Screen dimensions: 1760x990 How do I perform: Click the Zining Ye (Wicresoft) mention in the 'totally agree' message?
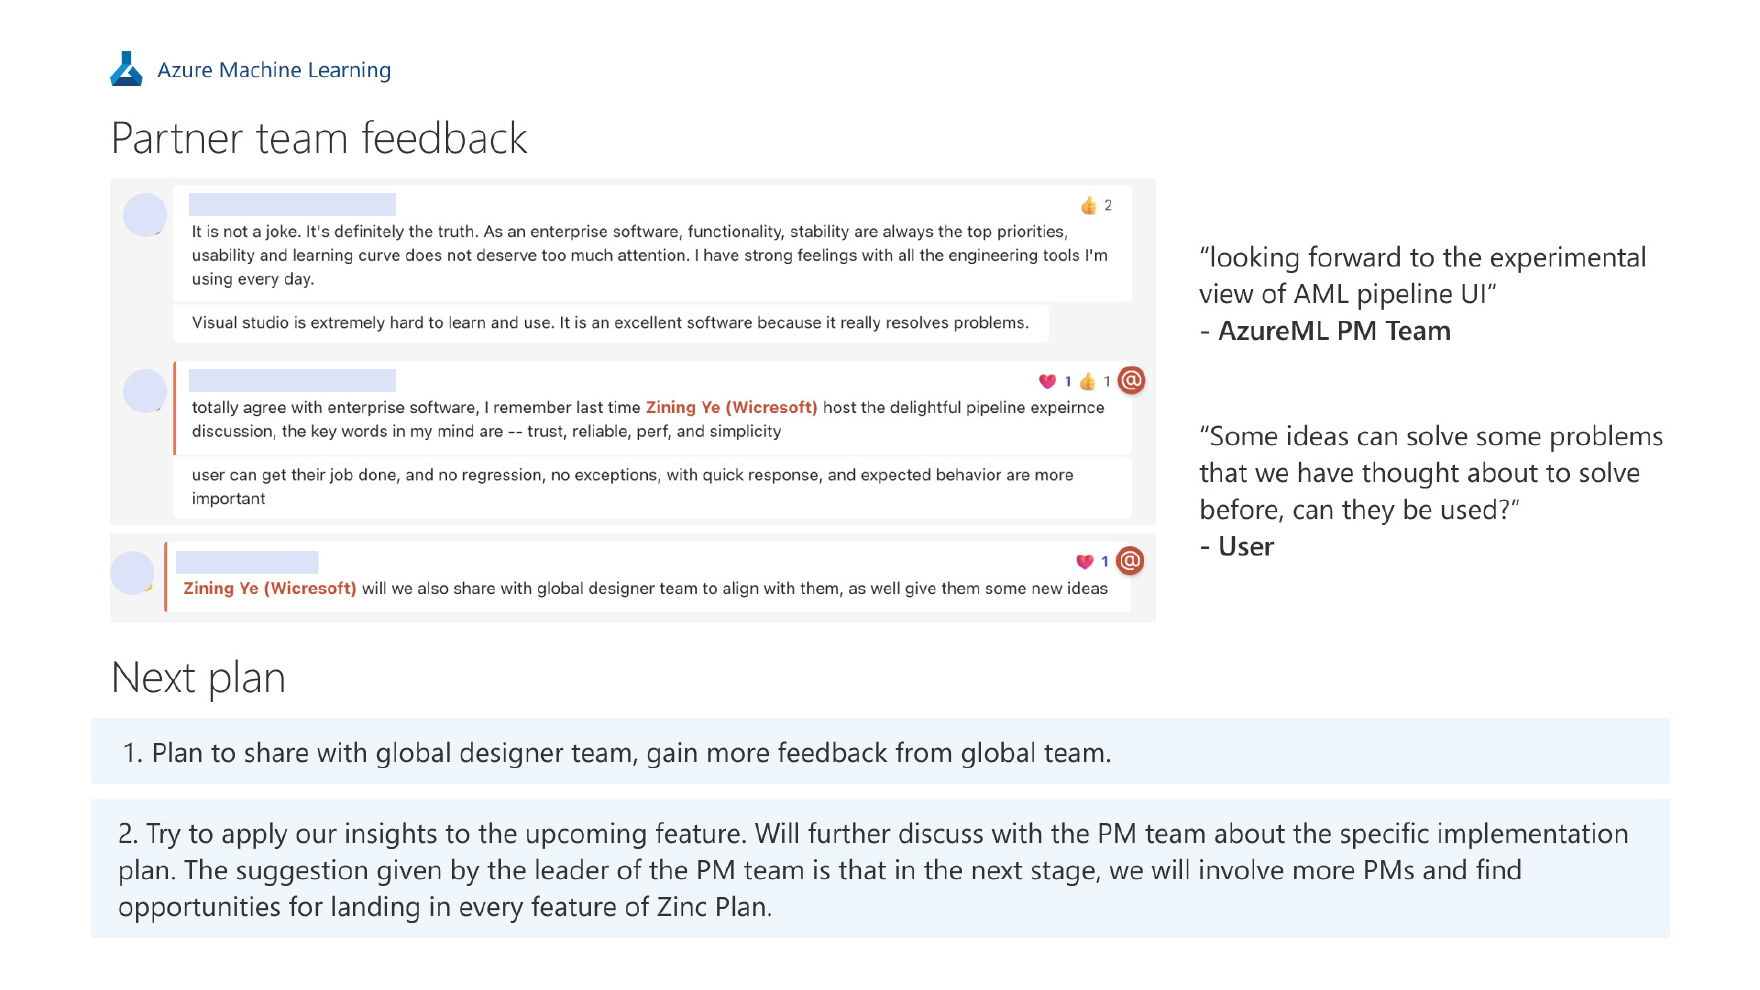pyautogui.click(x=731, y=407)
